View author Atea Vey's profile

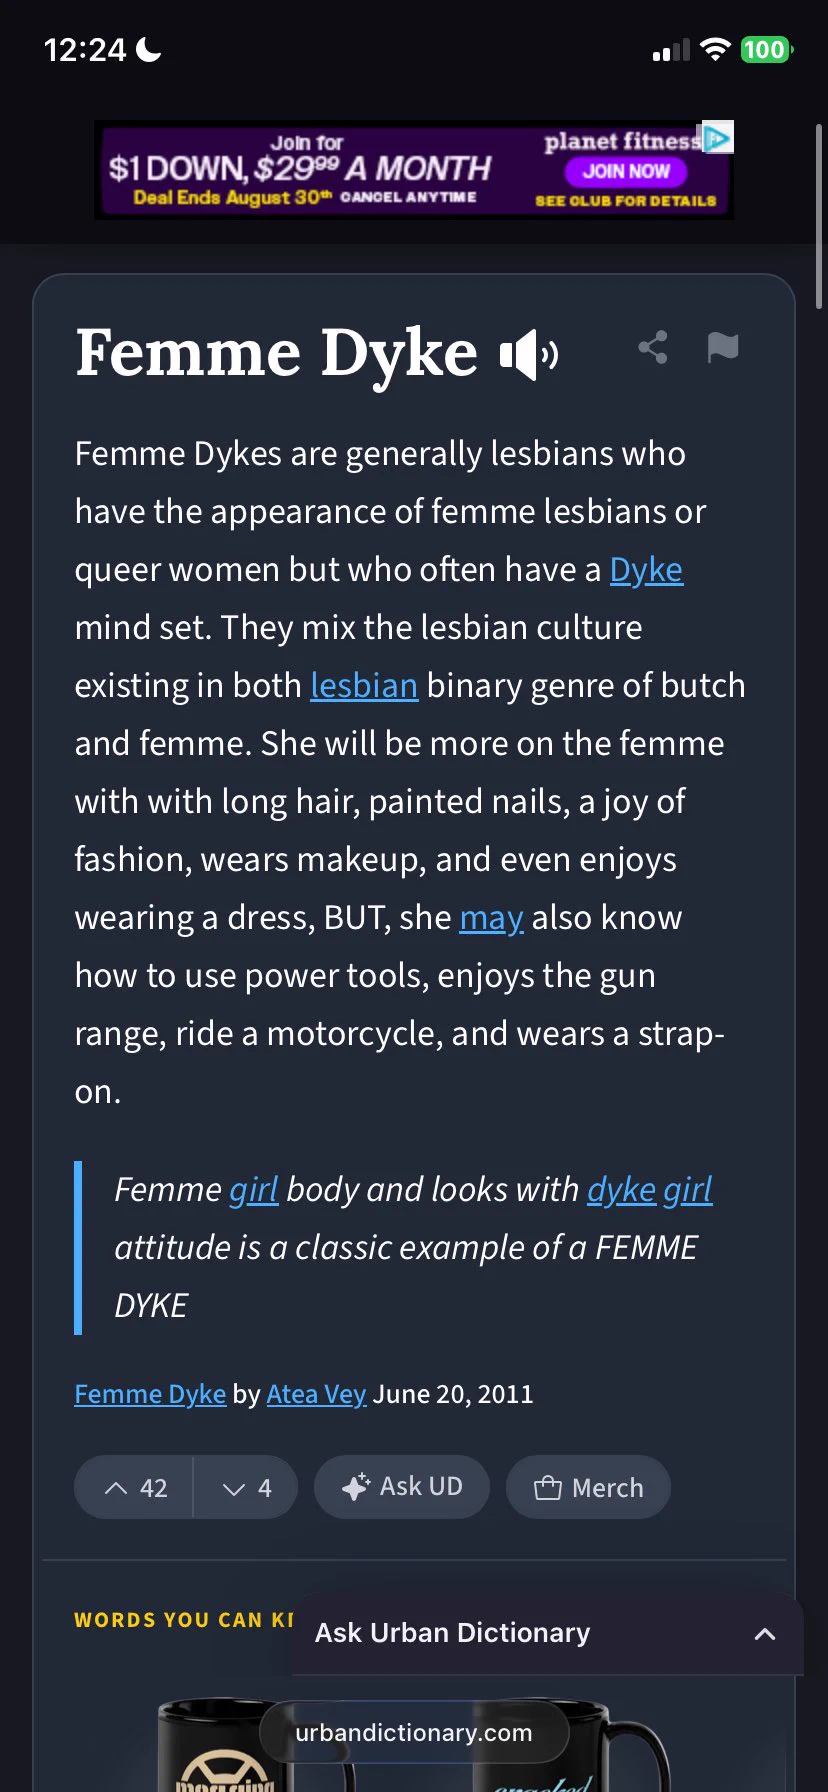[316, 1394]
